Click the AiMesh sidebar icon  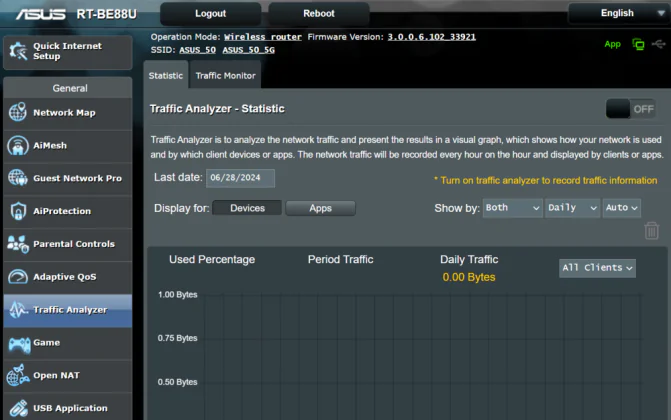(18, 145)
